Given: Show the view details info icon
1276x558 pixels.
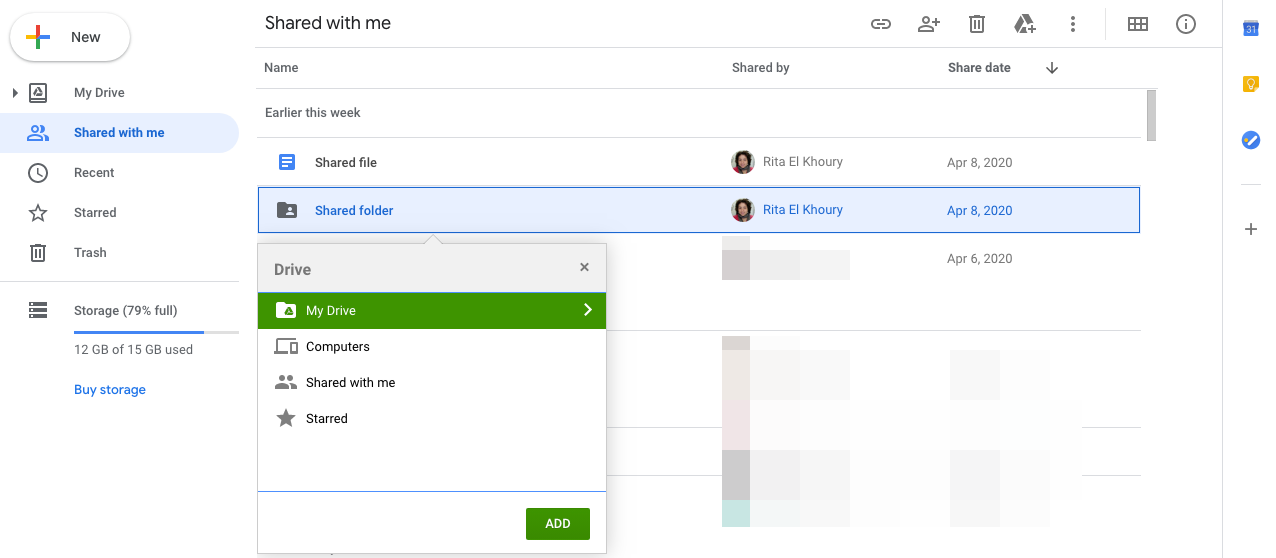Looking at the screenshot, I should [1186, 24].
